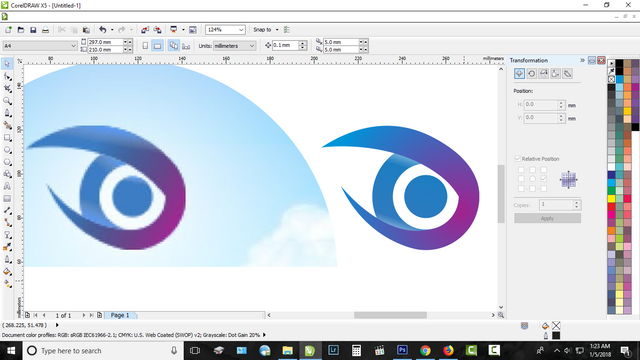Select the center anchor radio button
640x360 pixels.
(x=532, y=179)
